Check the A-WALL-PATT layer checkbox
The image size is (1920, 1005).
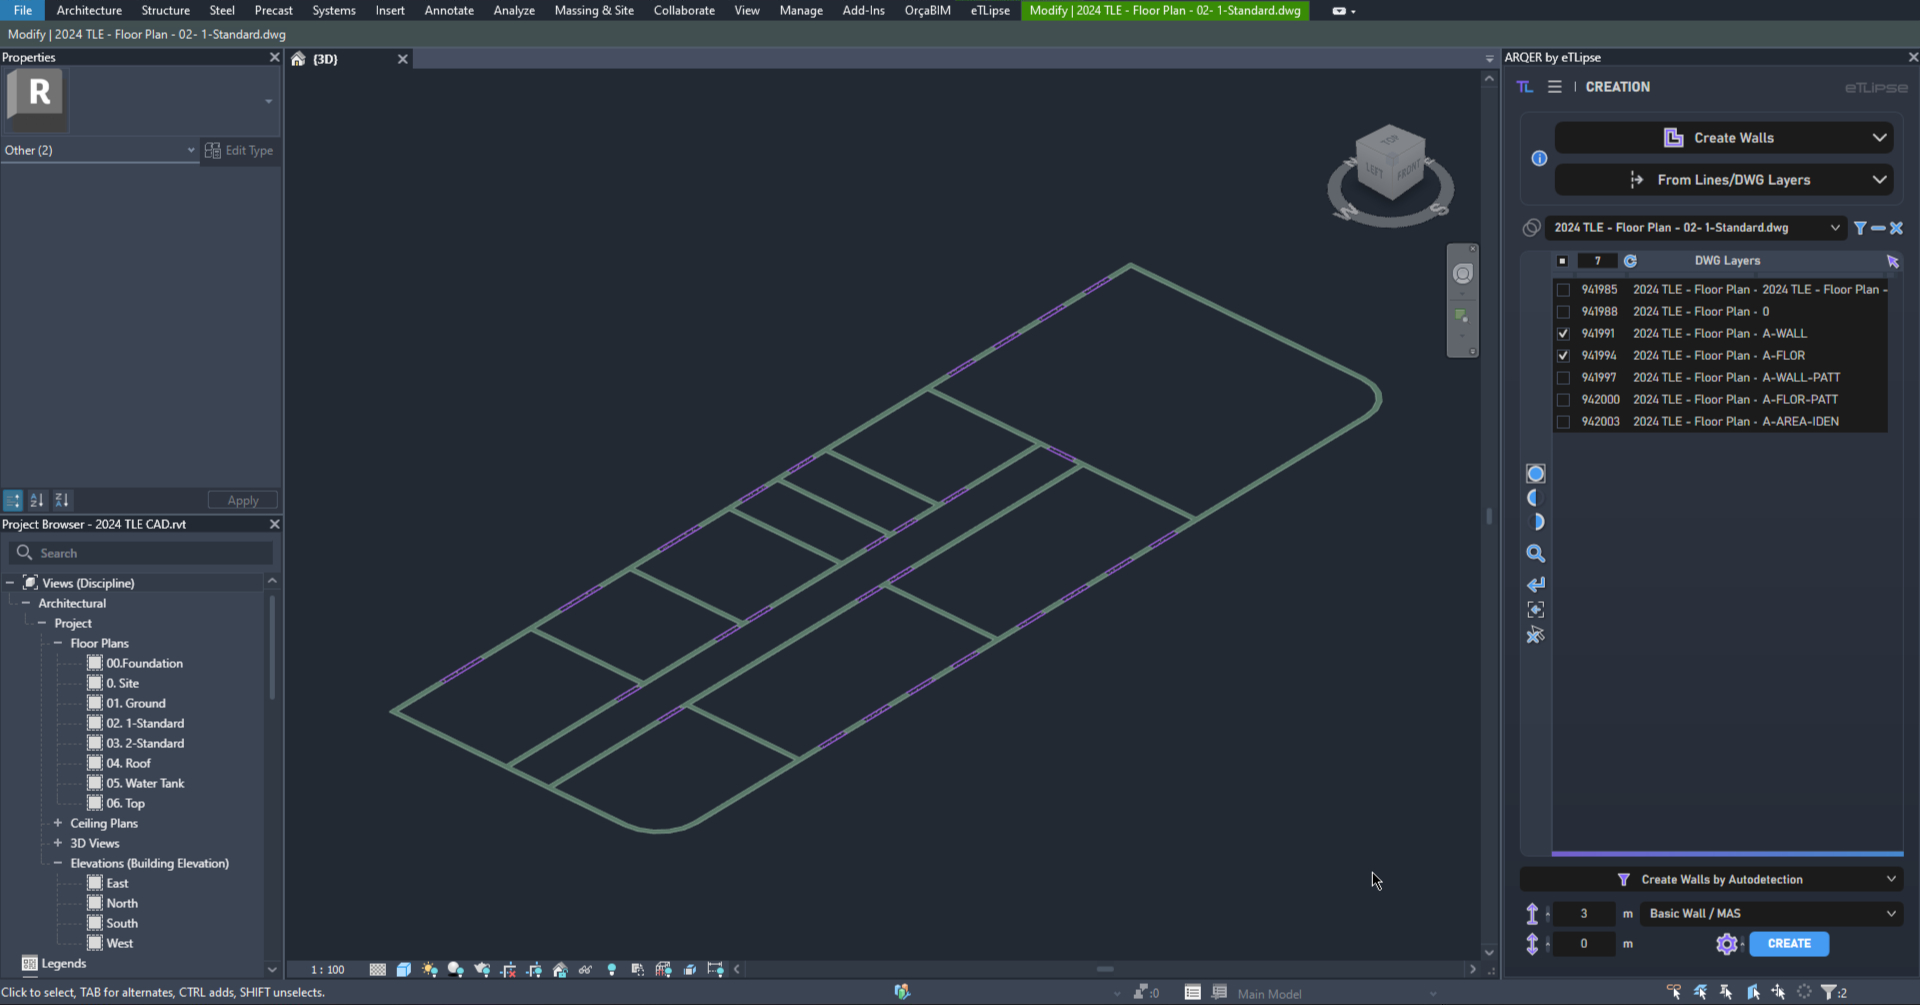tap(1563, 378)
